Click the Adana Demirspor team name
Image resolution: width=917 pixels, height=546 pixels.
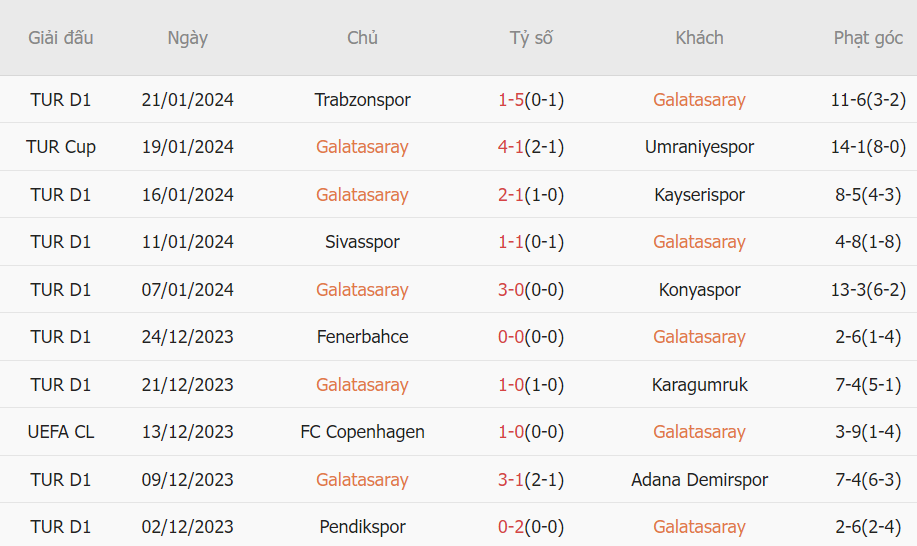point(699,480)
